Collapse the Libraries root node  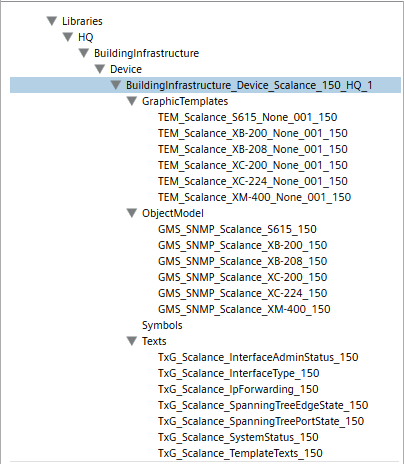coord(52,21)
